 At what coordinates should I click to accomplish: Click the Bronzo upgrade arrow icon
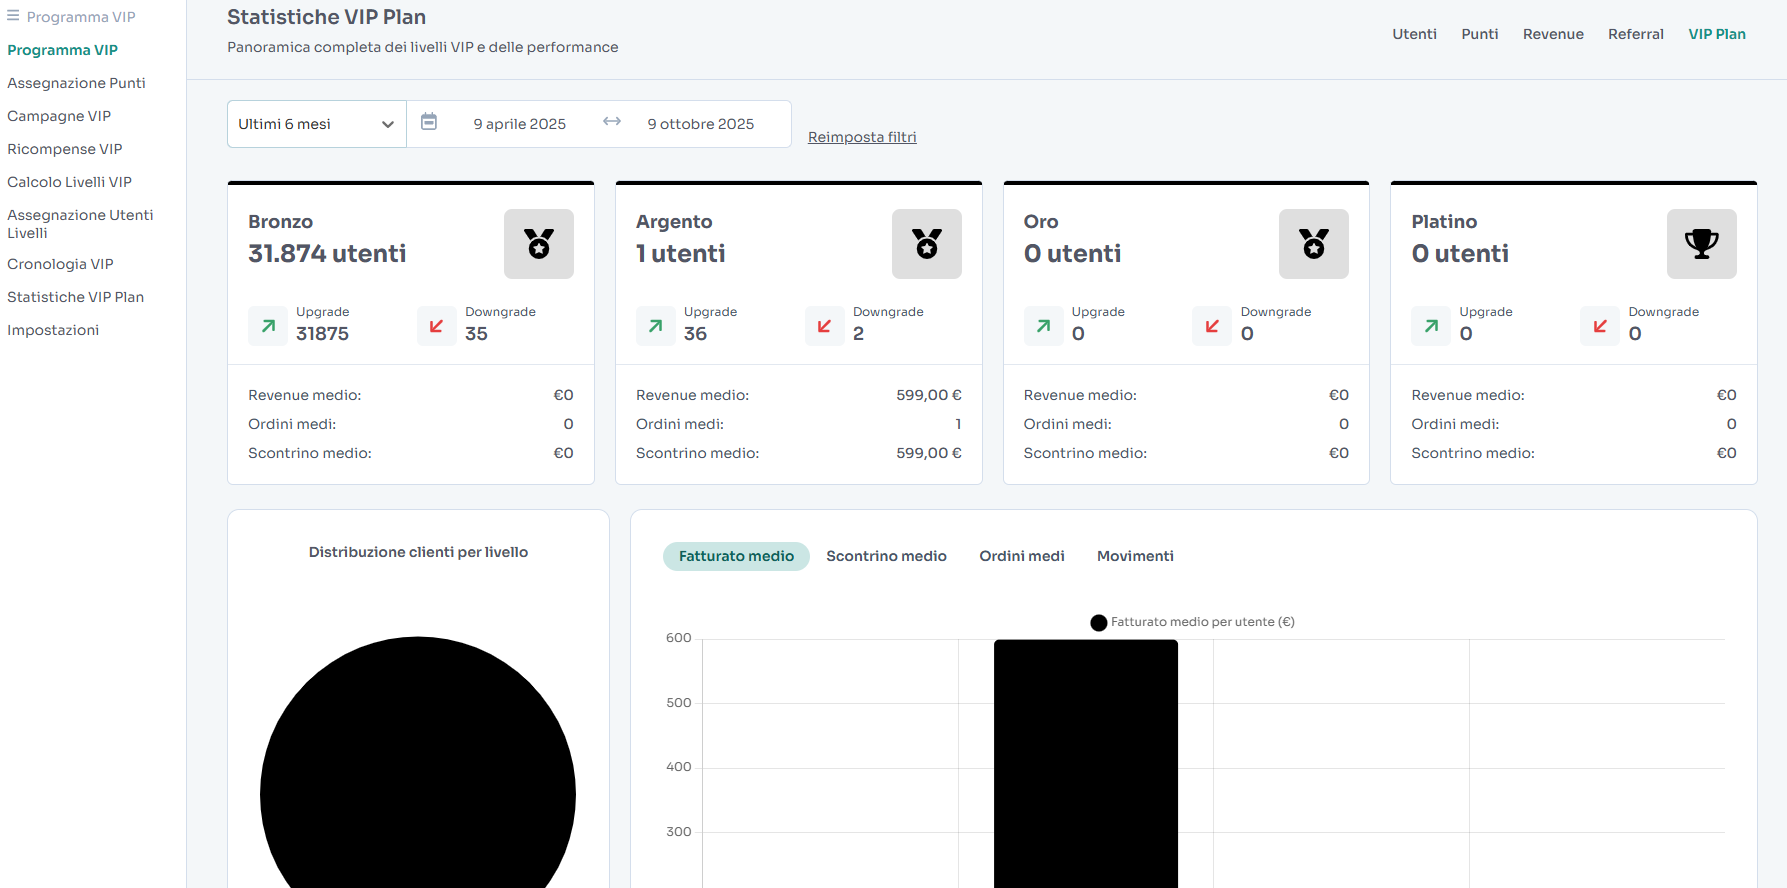[x=268, y=326]
